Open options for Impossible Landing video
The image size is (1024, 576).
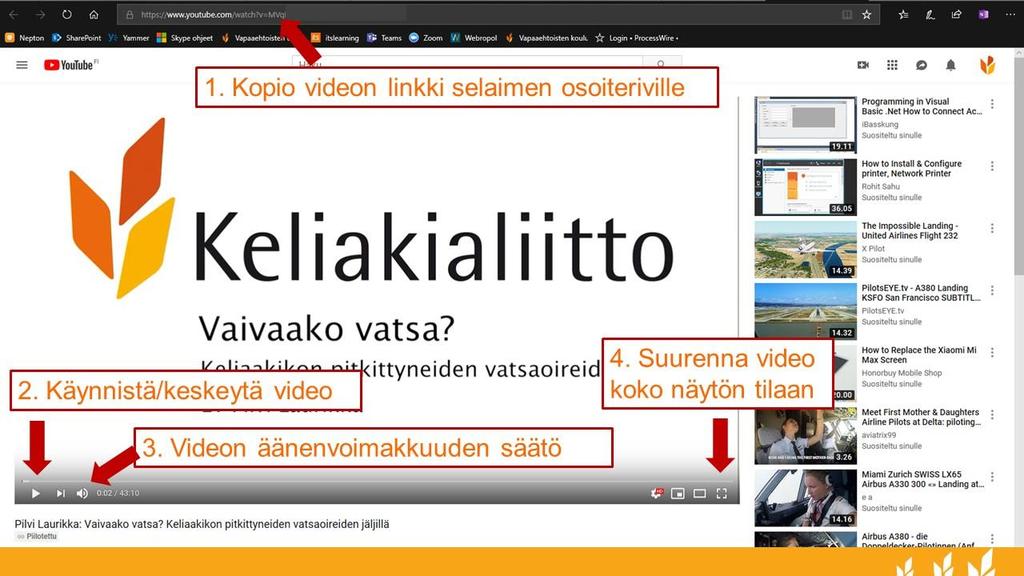992,228
